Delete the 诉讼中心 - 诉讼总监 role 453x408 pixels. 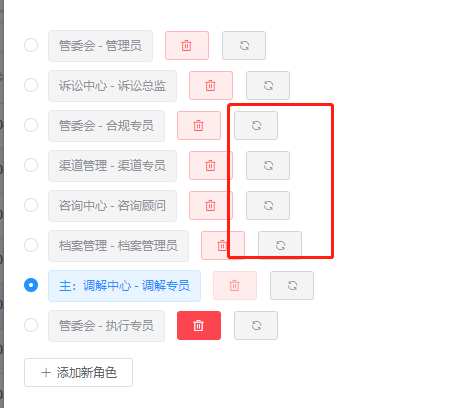[x=211, y=86]
